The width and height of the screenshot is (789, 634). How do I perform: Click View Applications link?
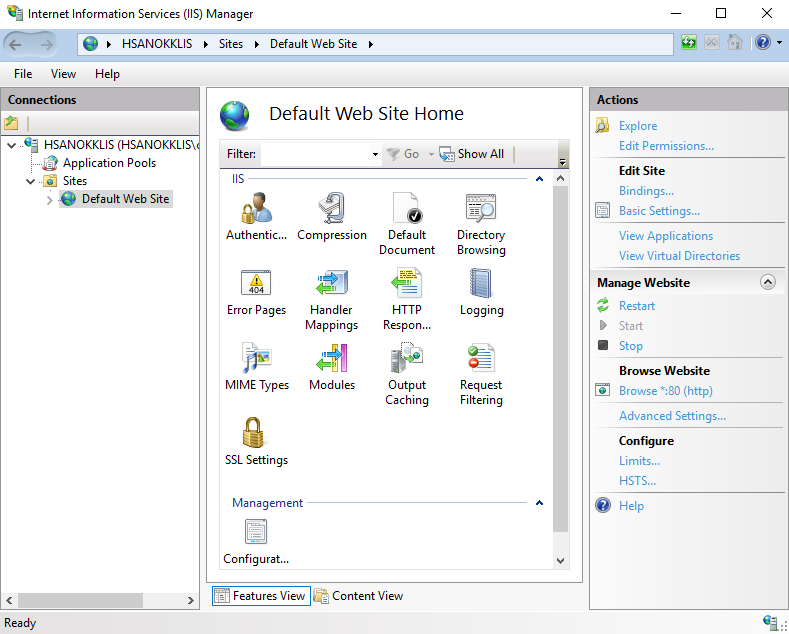click(666, 235)
